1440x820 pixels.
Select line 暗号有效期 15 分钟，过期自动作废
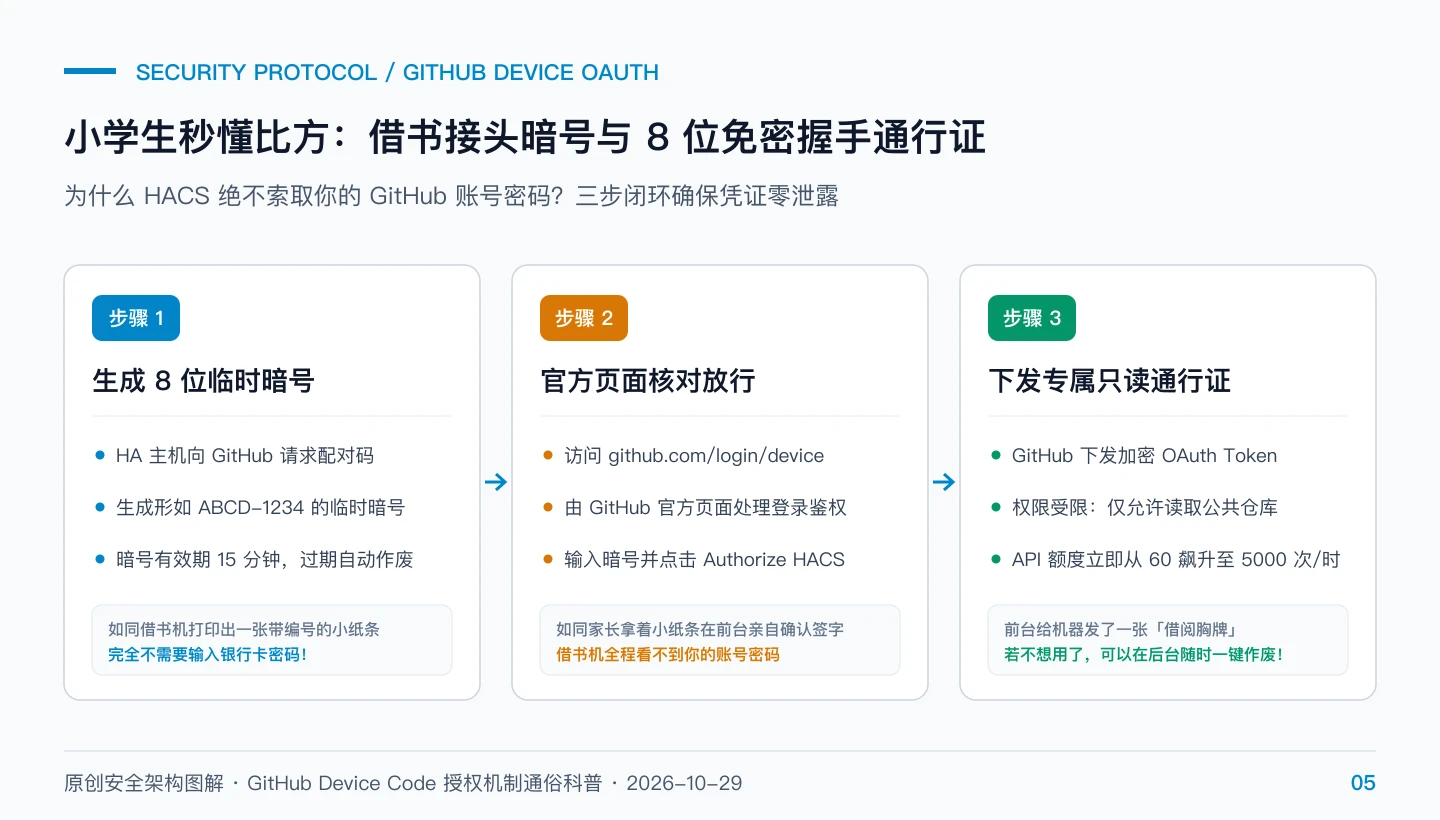(x=265, y=560)
